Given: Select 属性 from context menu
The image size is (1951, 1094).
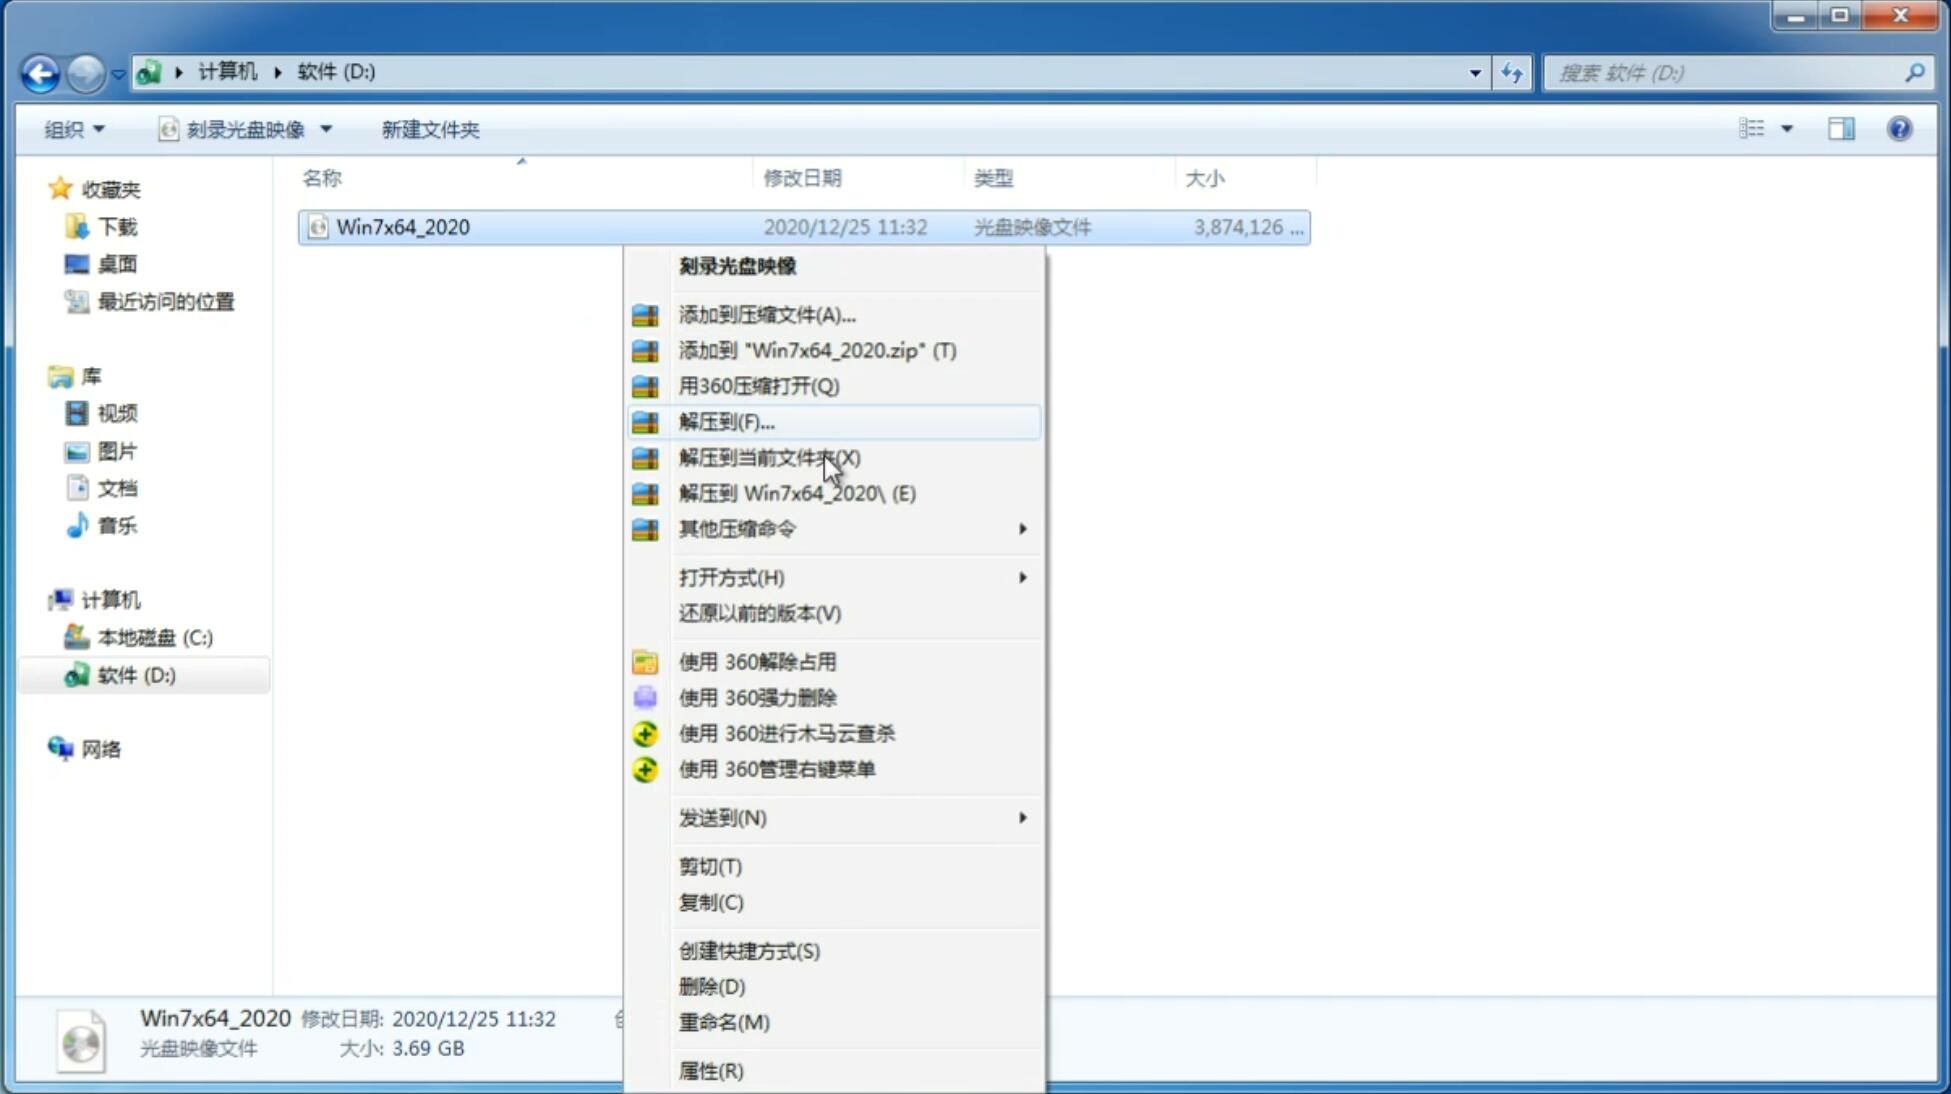Looking at the screenshot, I should pos(710,1070).
